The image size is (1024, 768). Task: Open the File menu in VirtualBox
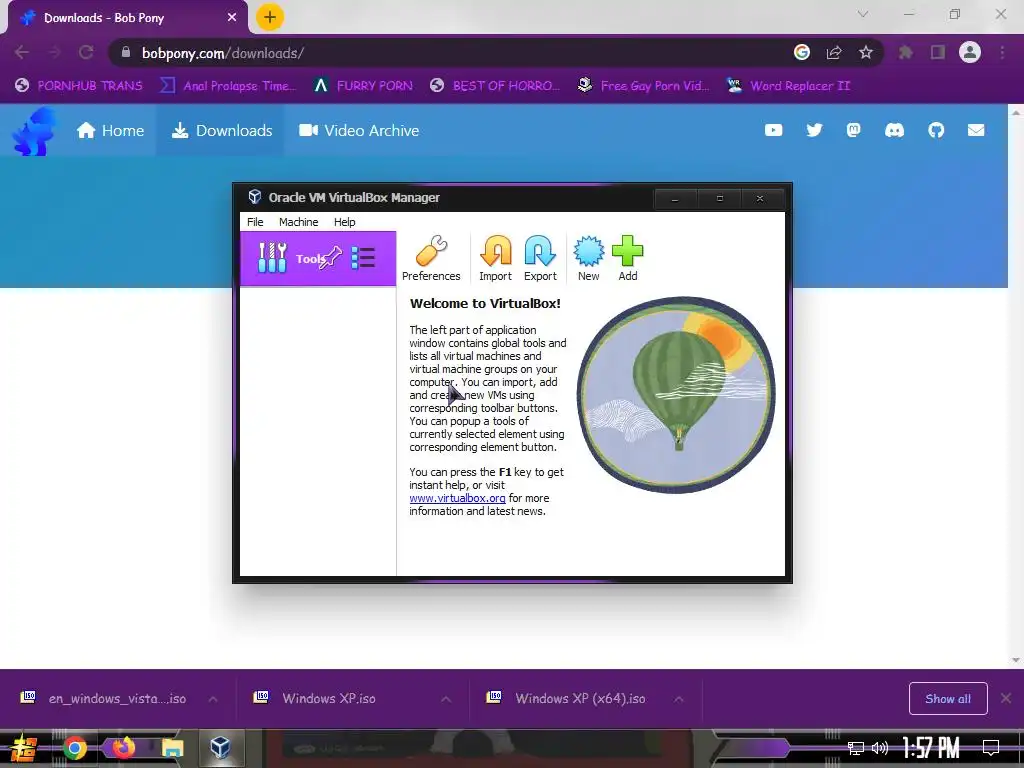tap(255, 222)
